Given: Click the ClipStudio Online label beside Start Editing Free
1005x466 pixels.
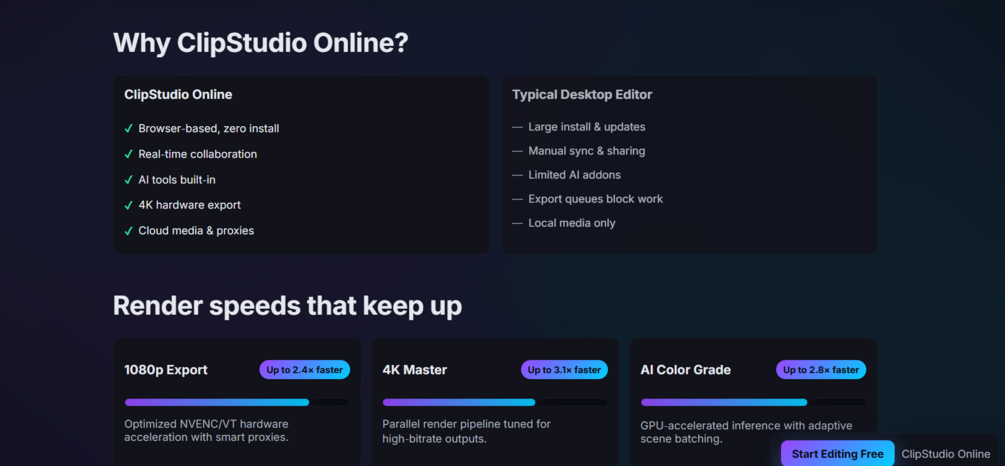Looking at the screenshot, I should point(945,454).
